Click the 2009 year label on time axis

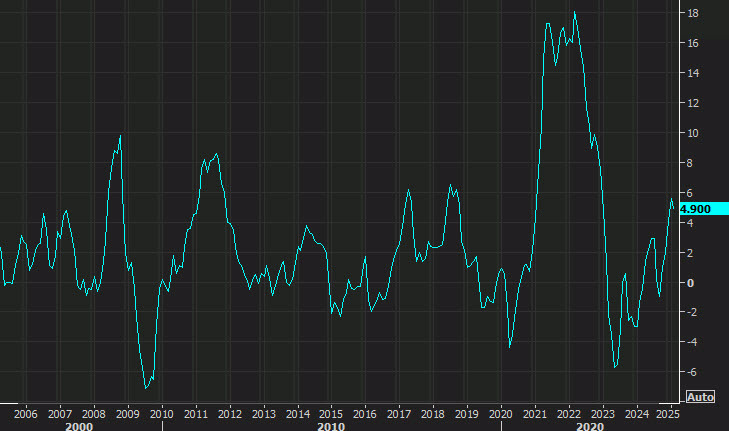click(127, 414)
